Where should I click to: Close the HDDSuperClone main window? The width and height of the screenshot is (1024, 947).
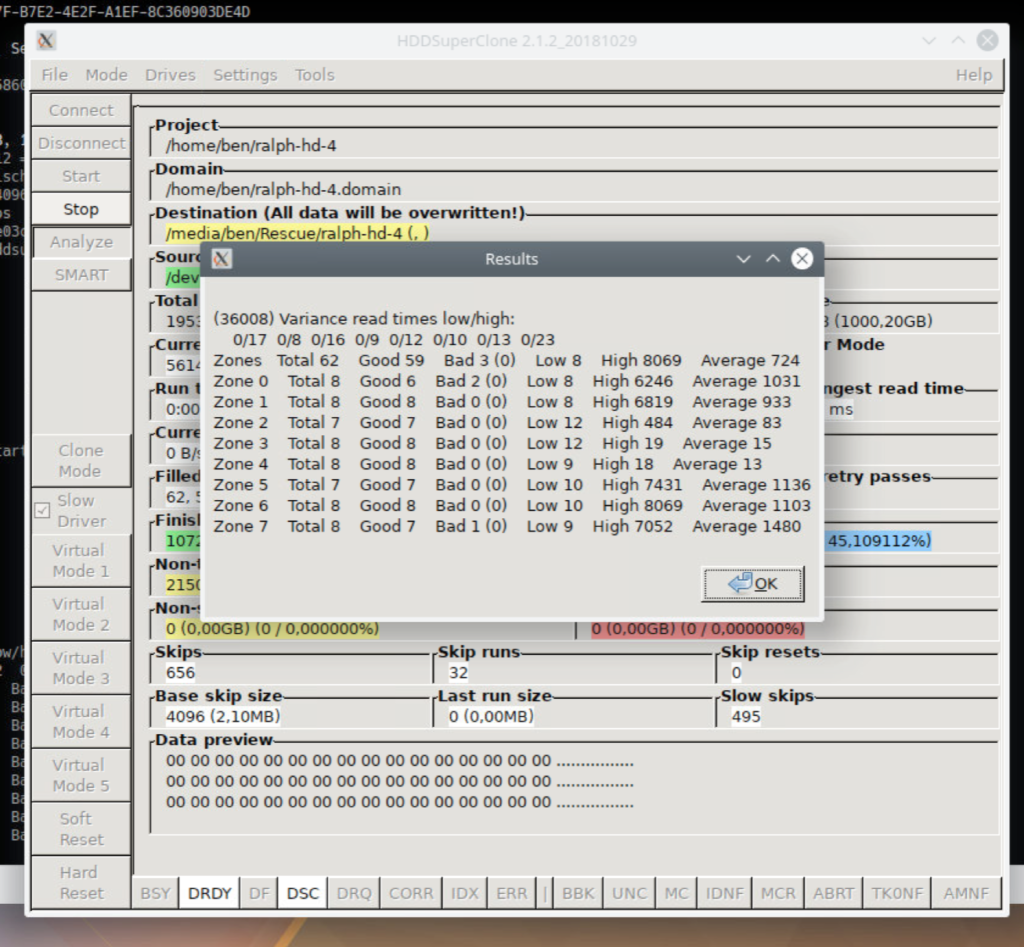987,40
